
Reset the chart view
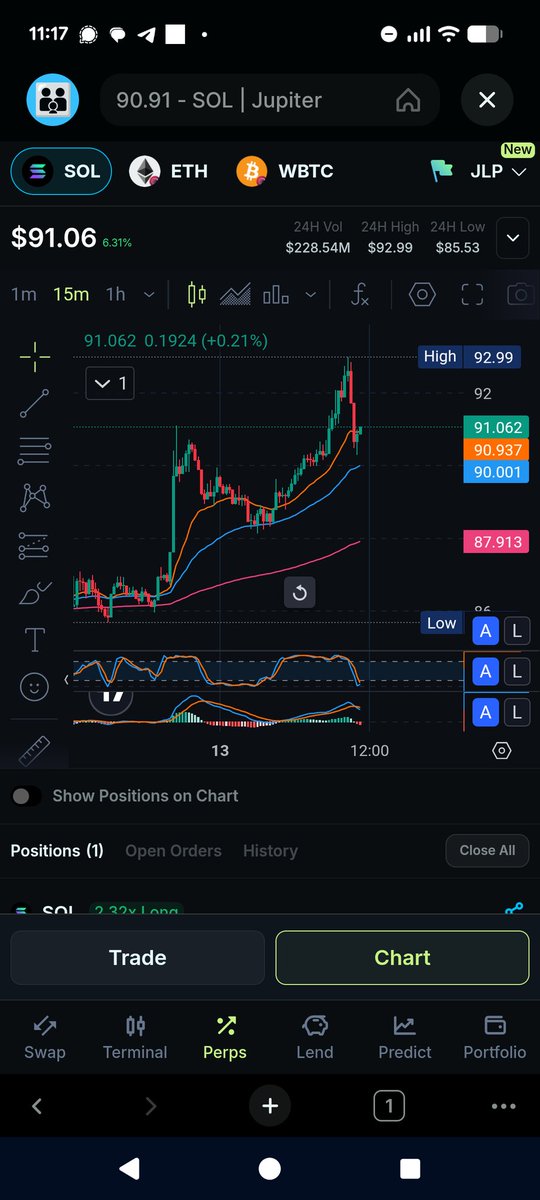[x=299, y=593]
